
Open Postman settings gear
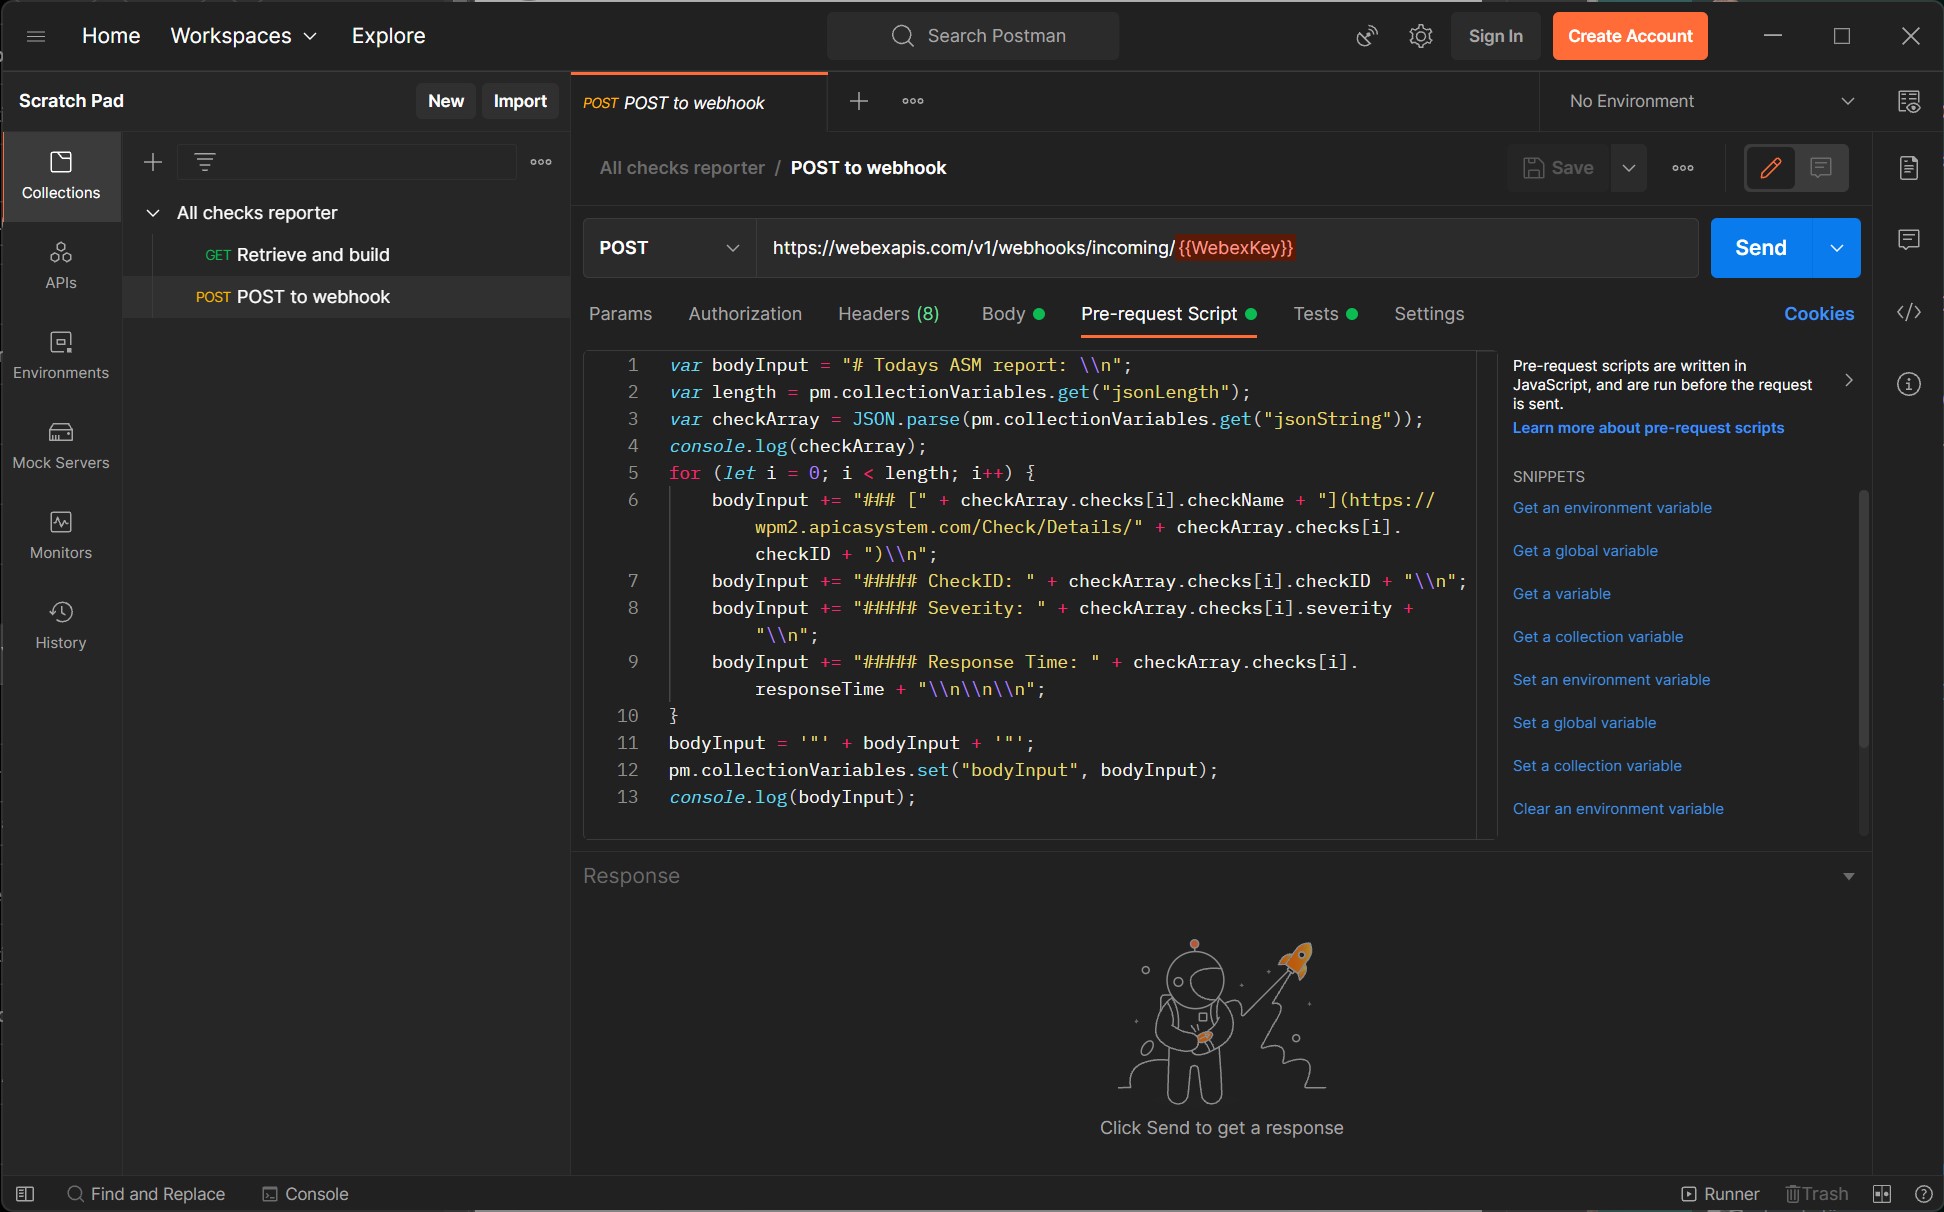pyautogui.click(x=1420, y=36)
